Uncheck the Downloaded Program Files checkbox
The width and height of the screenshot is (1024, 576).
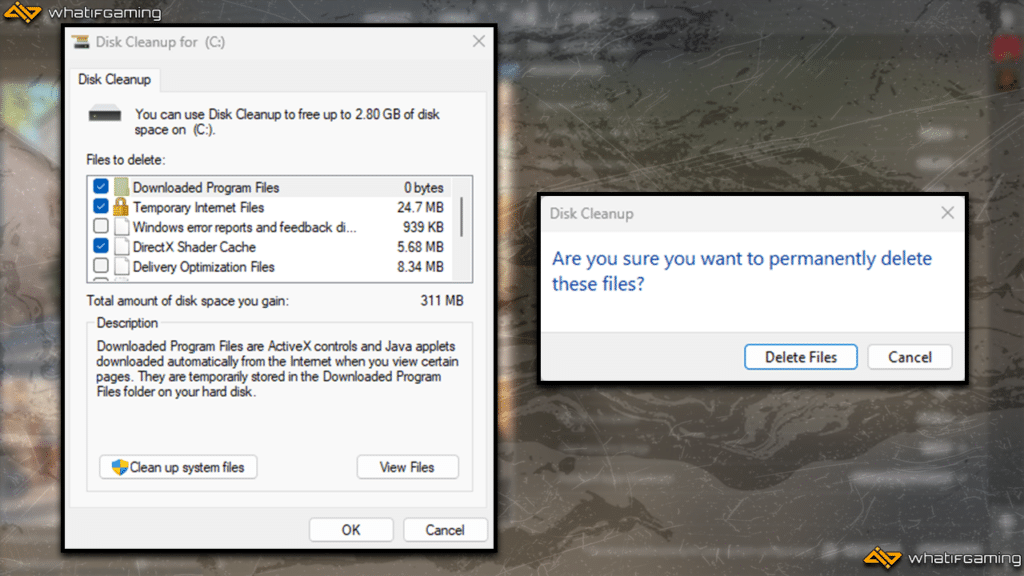101,187
